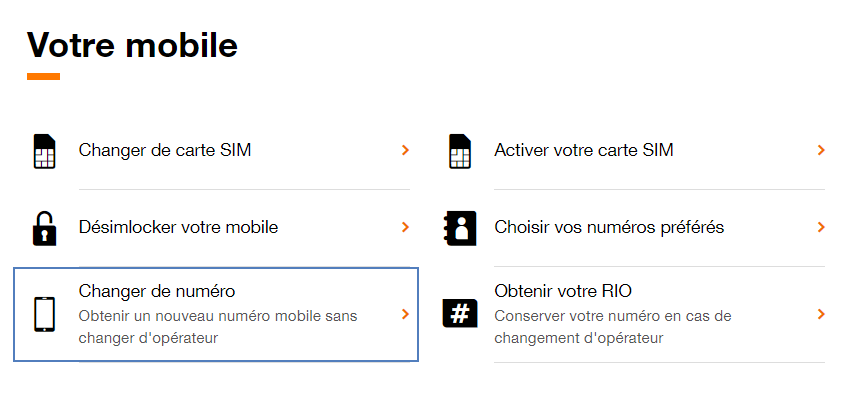Viewport: 852px width, 411px height.
Task: Click the orange chevron for Activer votre carte SIM
Action: click(821, 150)
